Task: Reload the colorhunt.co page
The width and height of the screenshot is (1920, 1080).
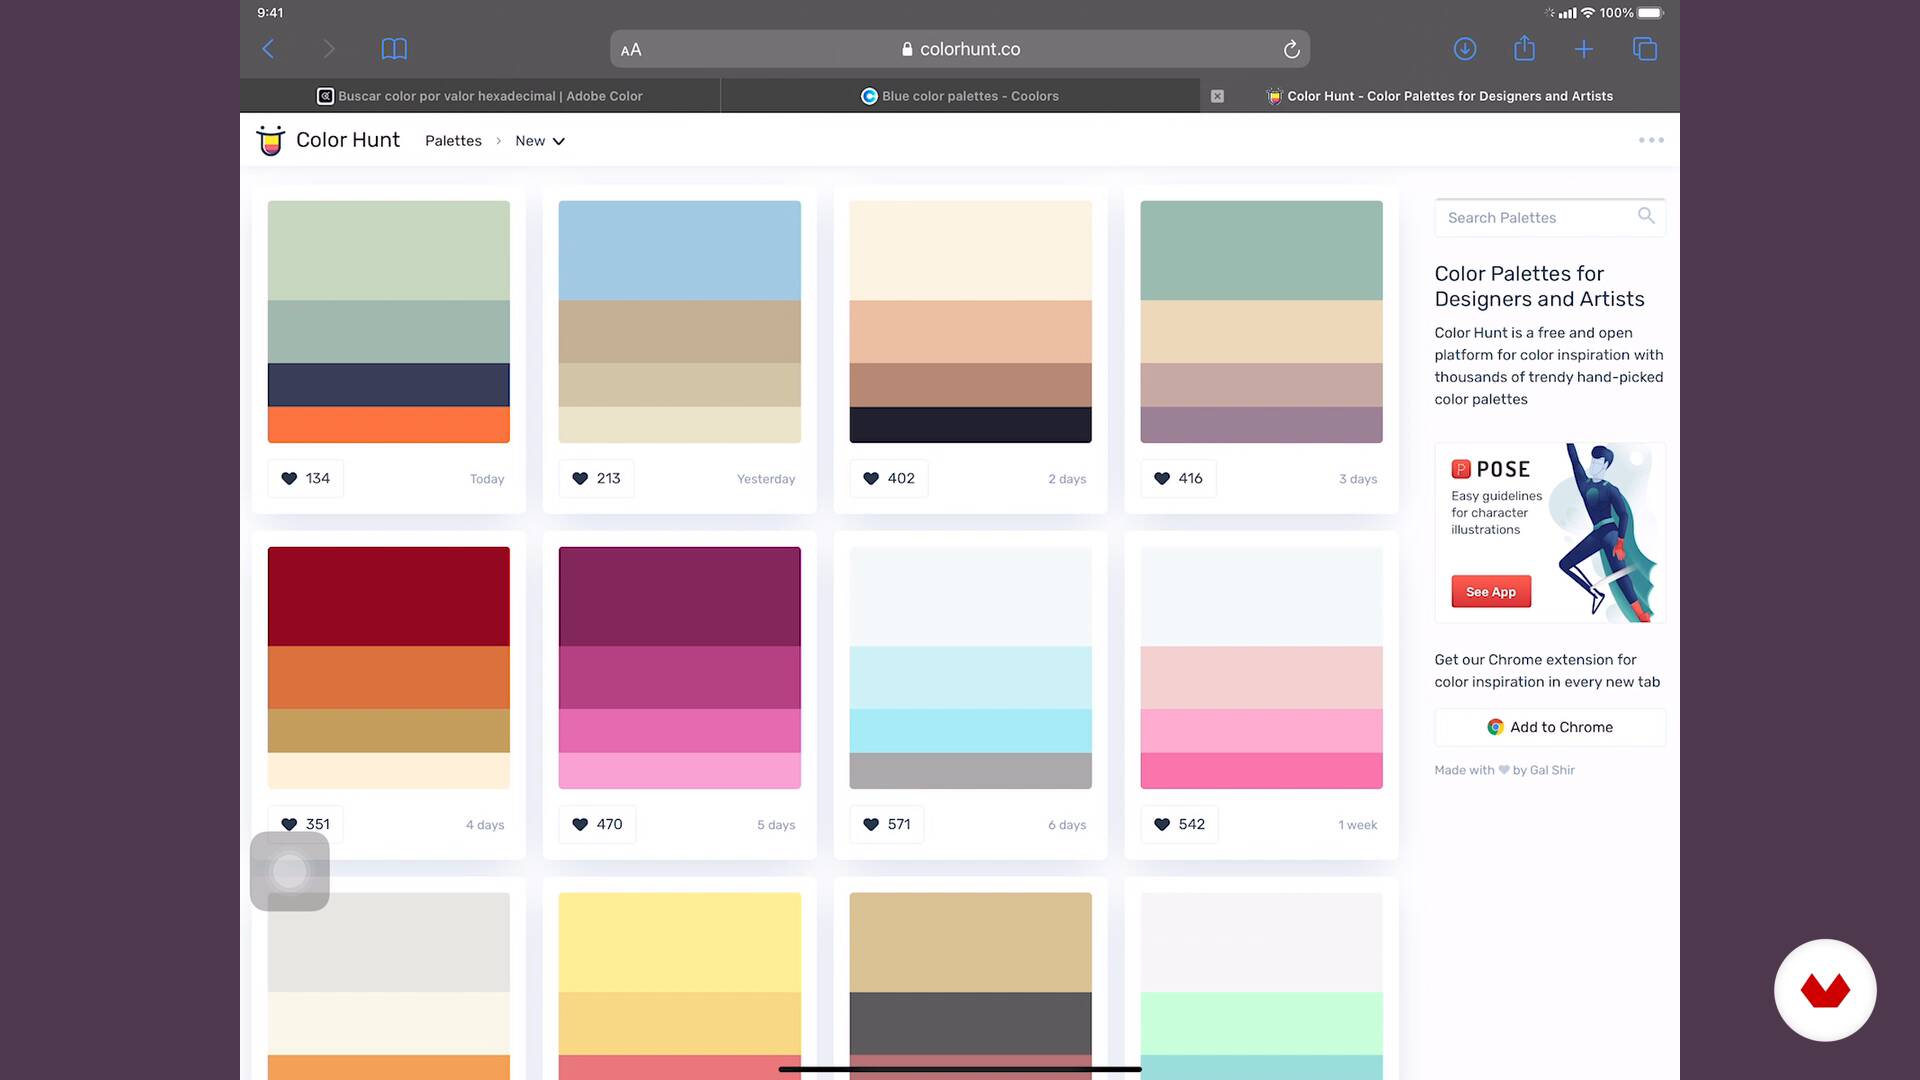Action: (1291, 49)
